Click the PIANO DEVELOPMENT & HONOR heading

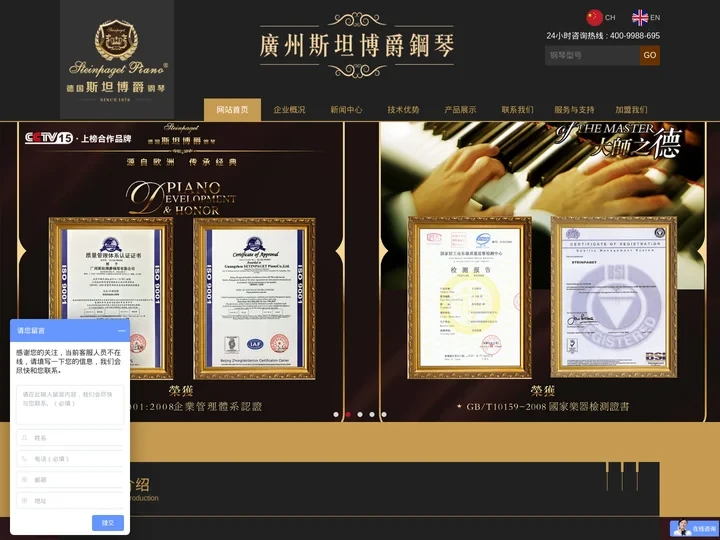[182, 198]
